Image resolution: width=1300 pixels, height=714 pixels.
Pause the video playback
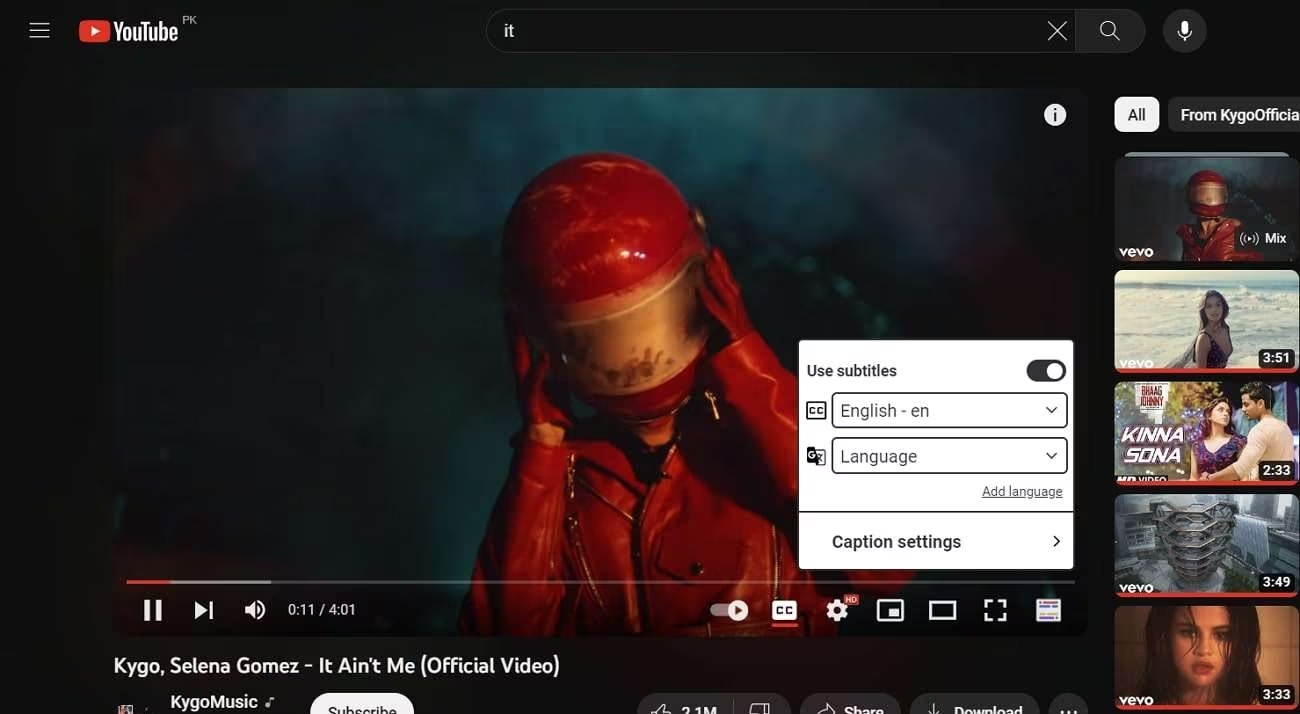click(152, 610)
